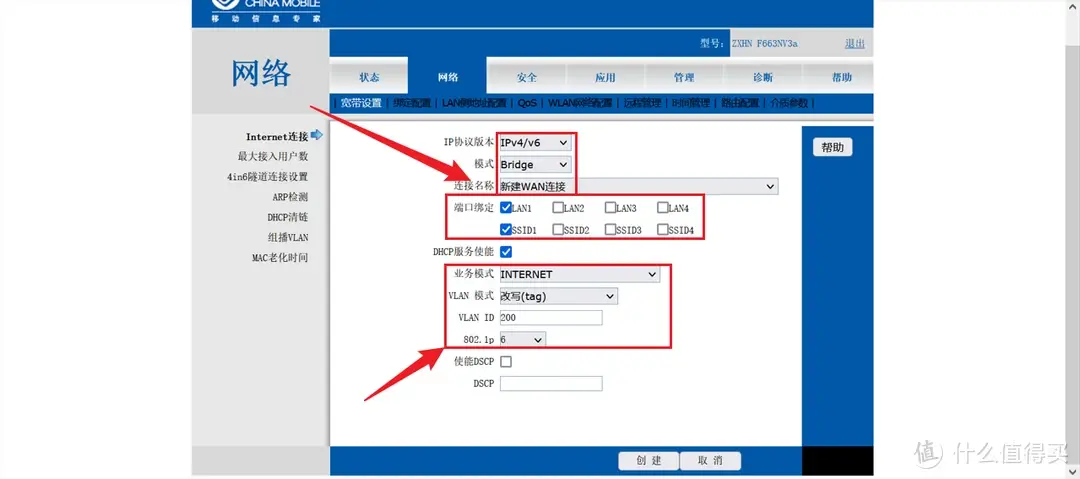Switch to the 安全 tab
Screen dimensions: 1080x479
(x=527, y=78)
